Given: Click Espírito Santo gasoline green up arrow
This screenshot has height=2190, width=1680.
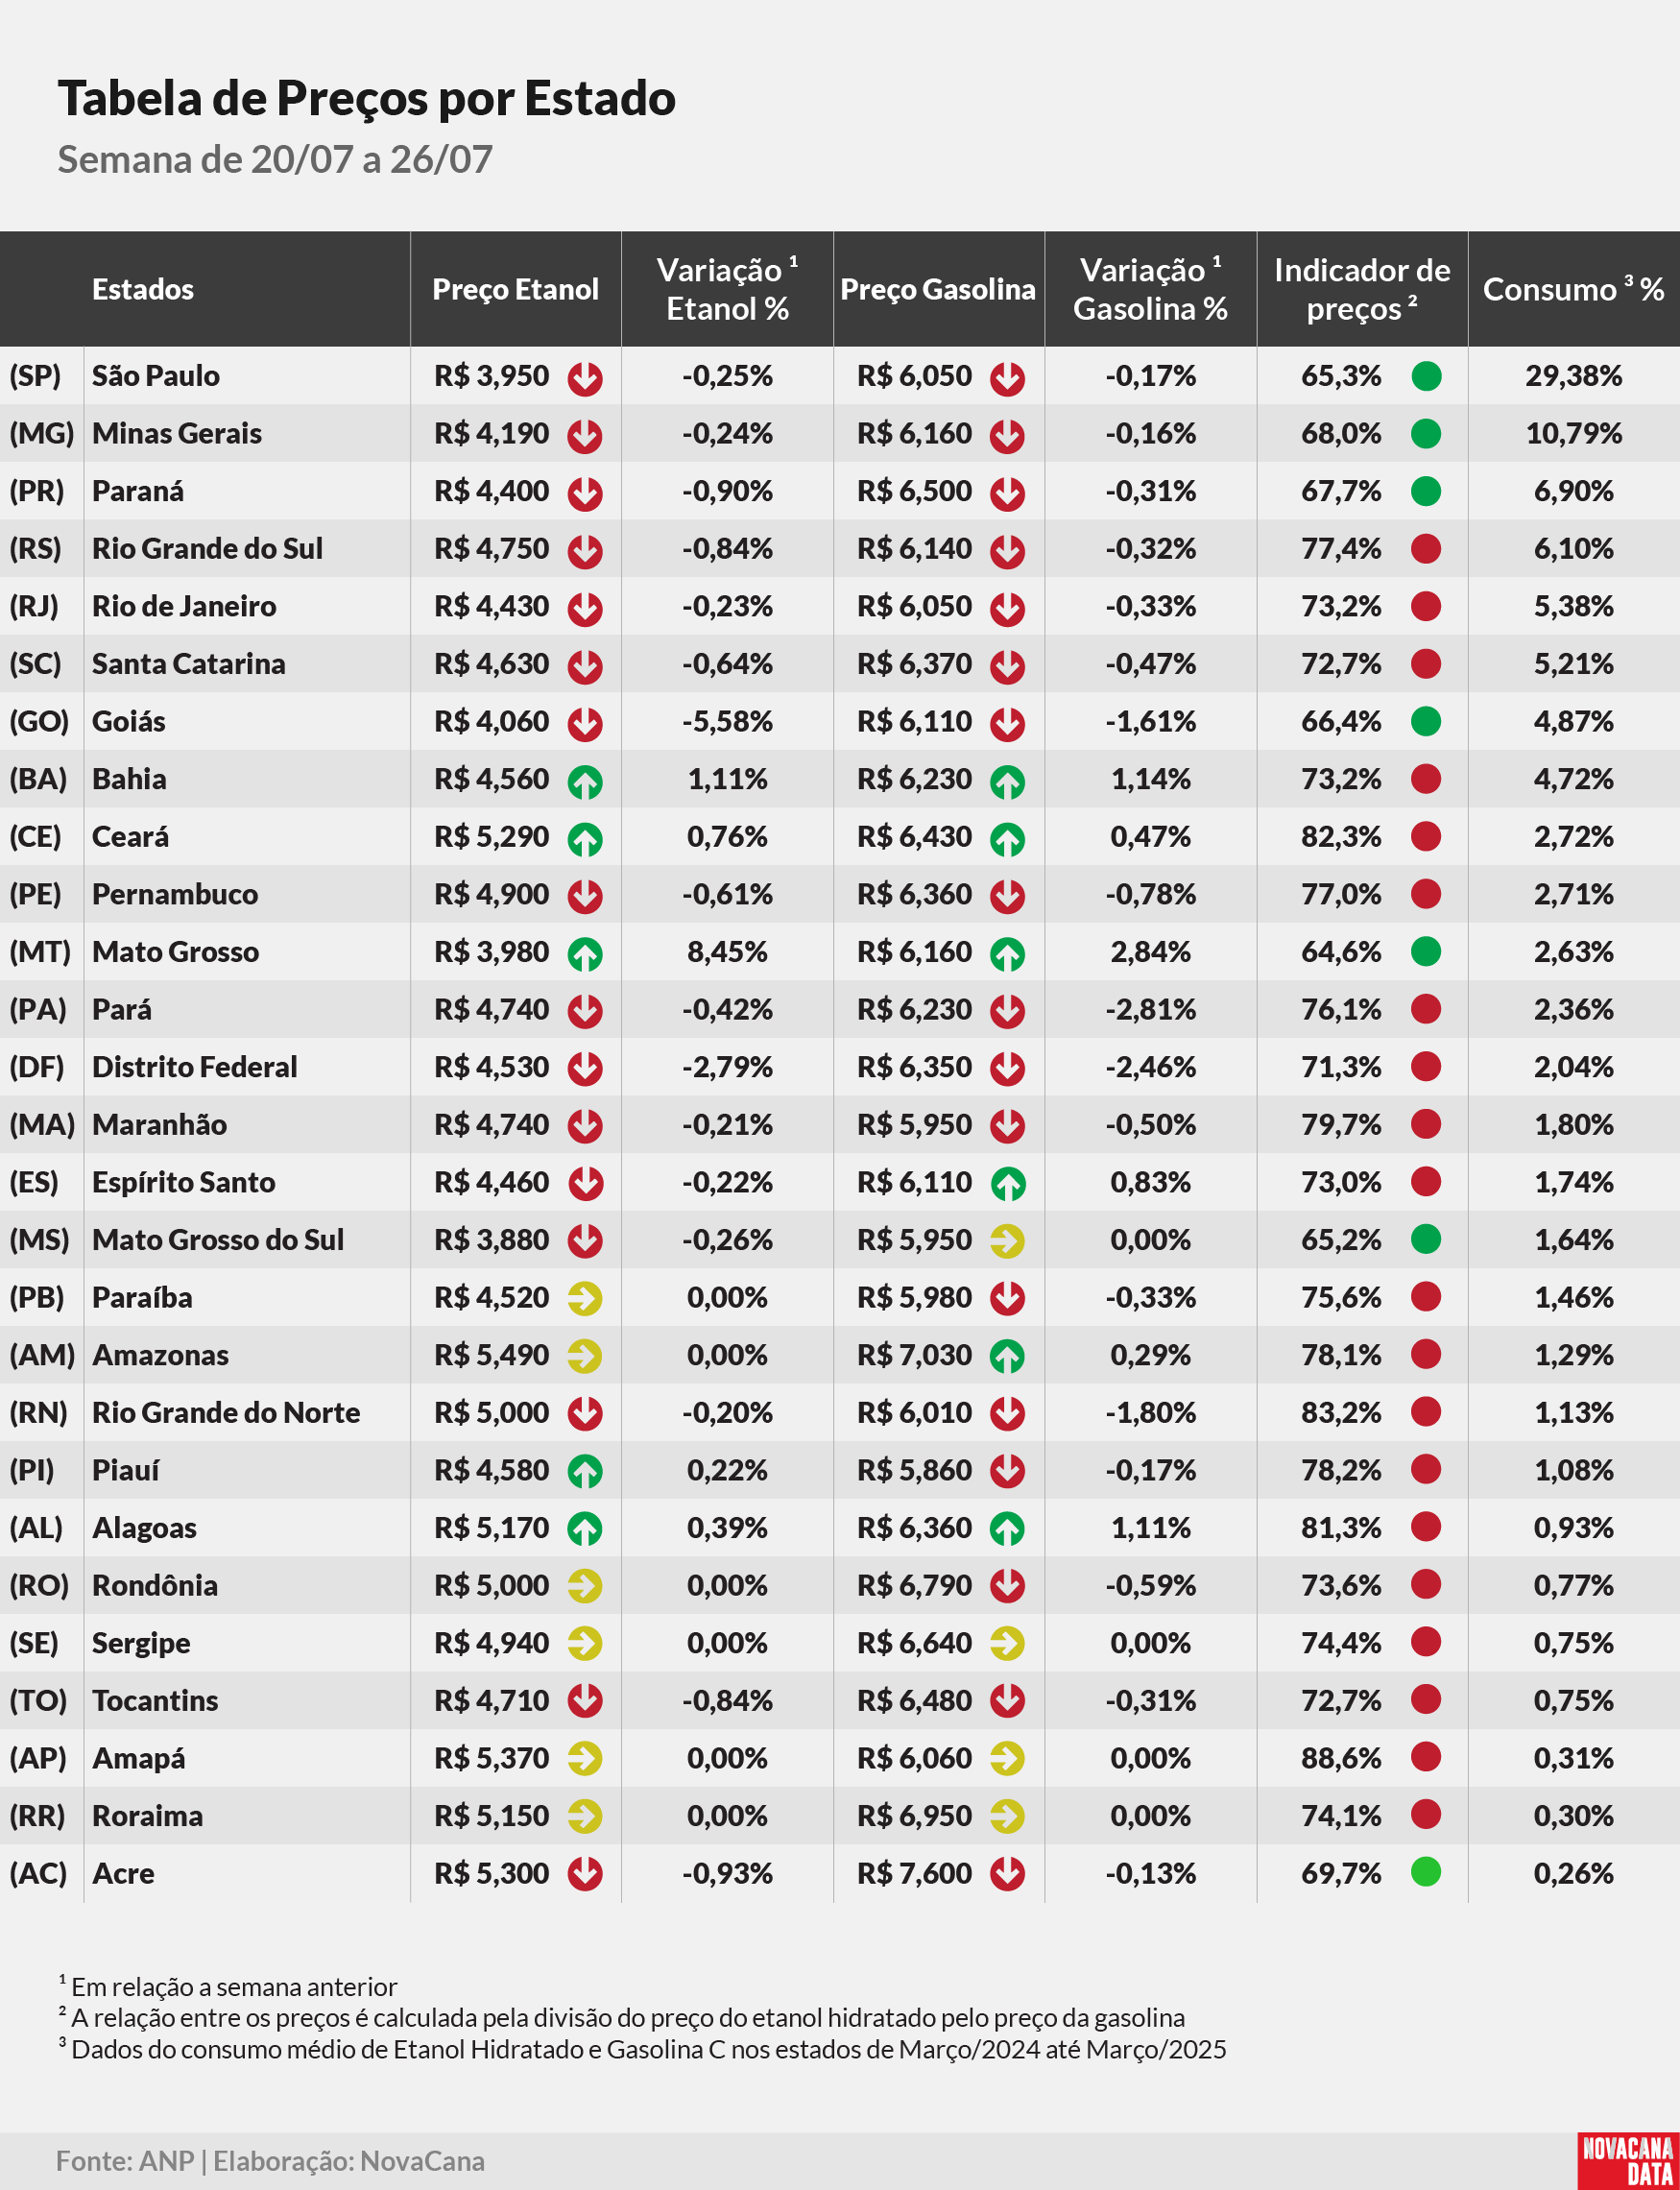Looking at the screenshot, I should click(x=1007, y=1184).
